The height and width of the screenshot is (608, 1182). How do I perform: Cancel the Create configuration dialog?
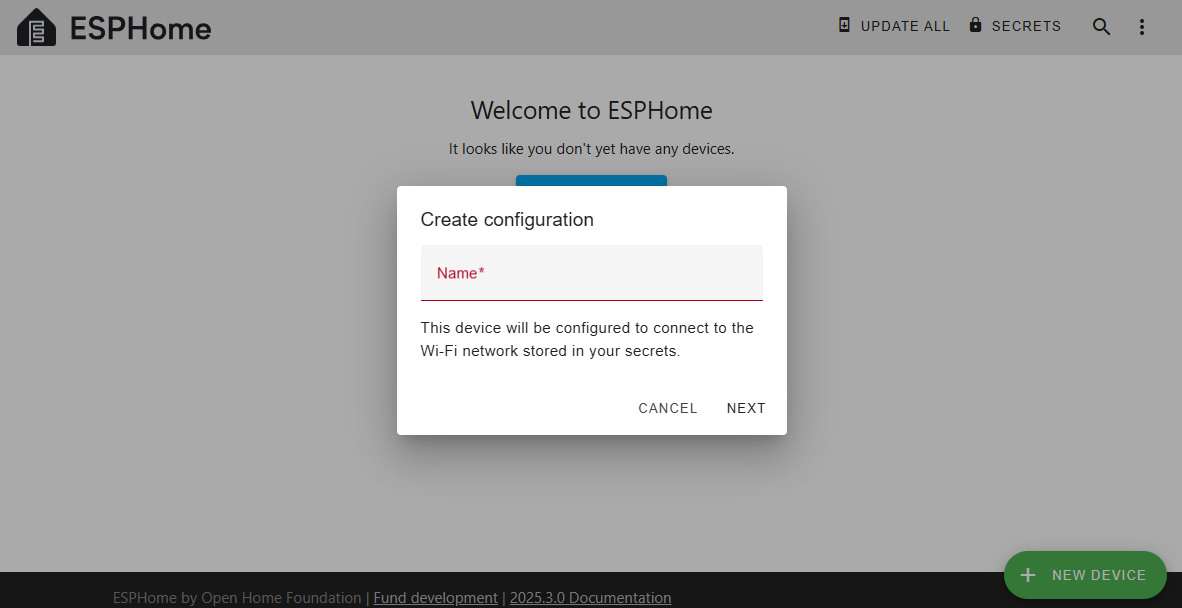click(x=668, y=408)
